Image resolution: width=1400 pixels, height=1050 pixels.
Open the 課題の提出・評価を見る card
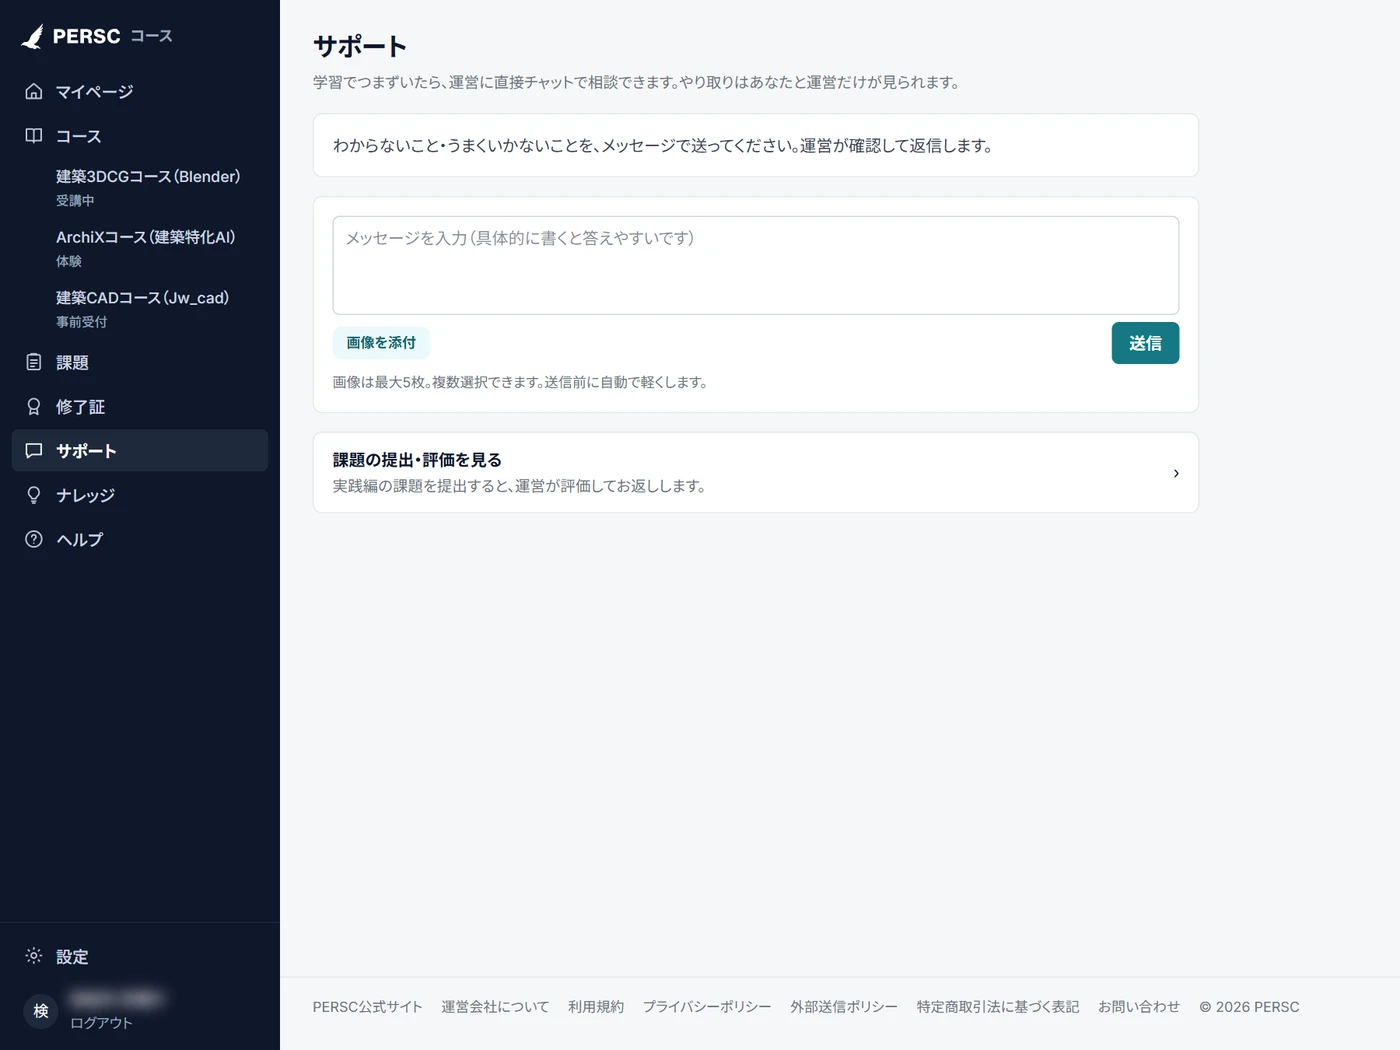pyautogui.click(x=755, y=473)
